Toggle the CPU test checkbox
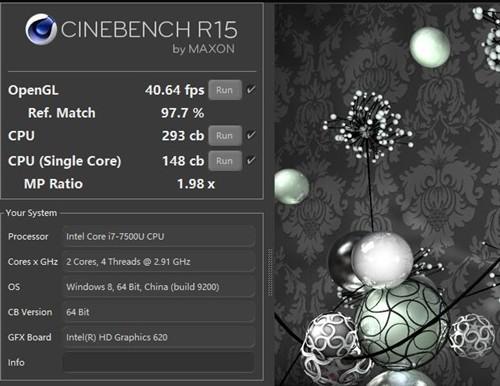Image resolution: width=500 pixels, height=386 pixels. pos(251,135)
